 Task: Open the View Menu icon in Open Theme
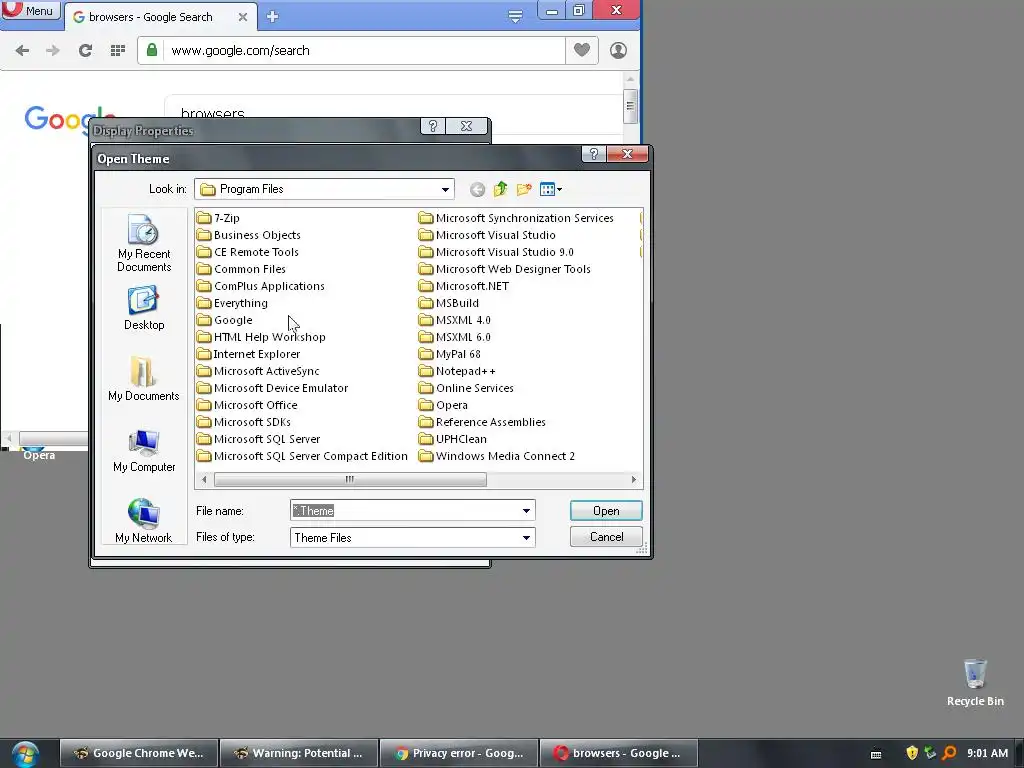pos(551,189)
